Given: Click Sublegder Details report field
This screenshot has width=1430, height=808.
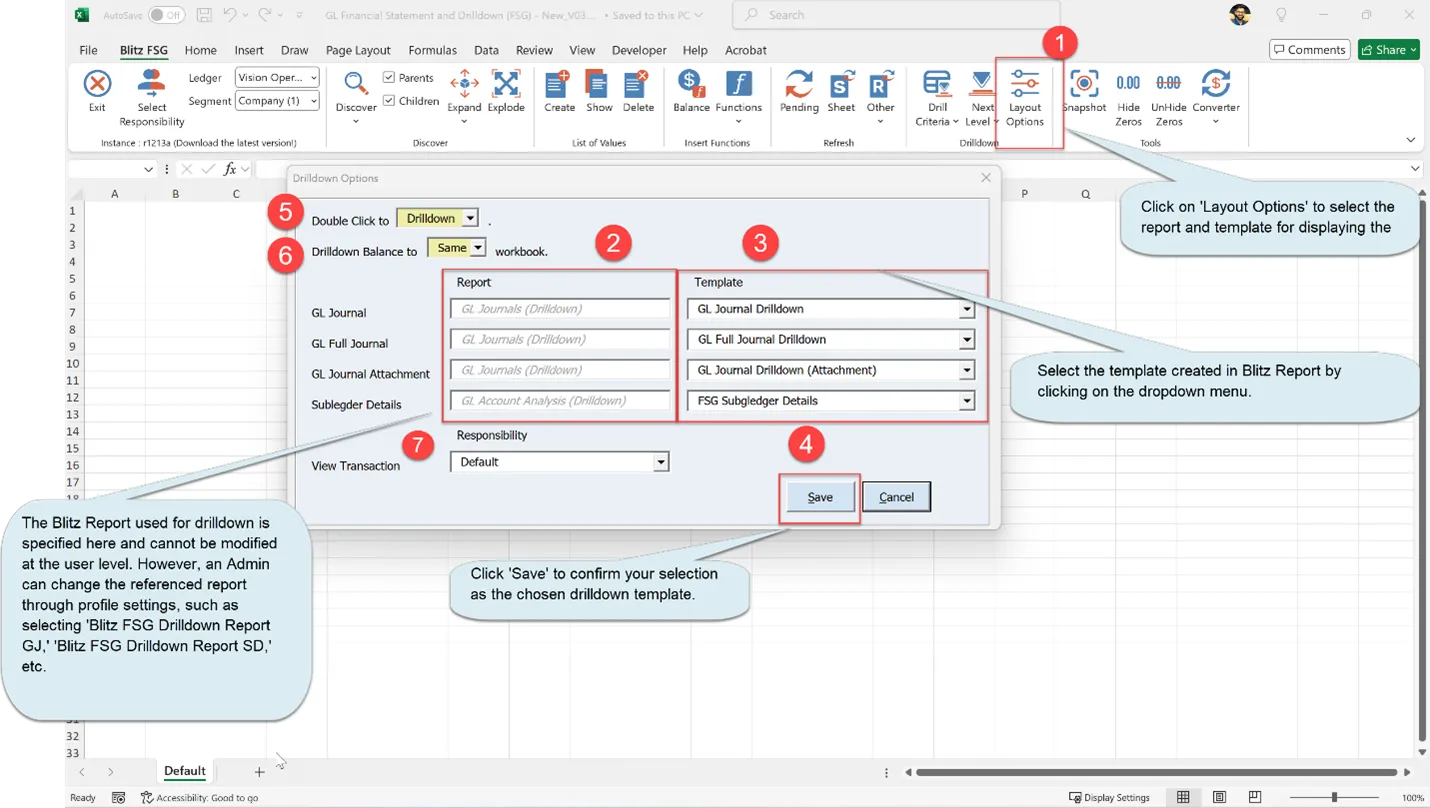Looking at the screenshot, I should pyautogui.click(x=561, y=401).
